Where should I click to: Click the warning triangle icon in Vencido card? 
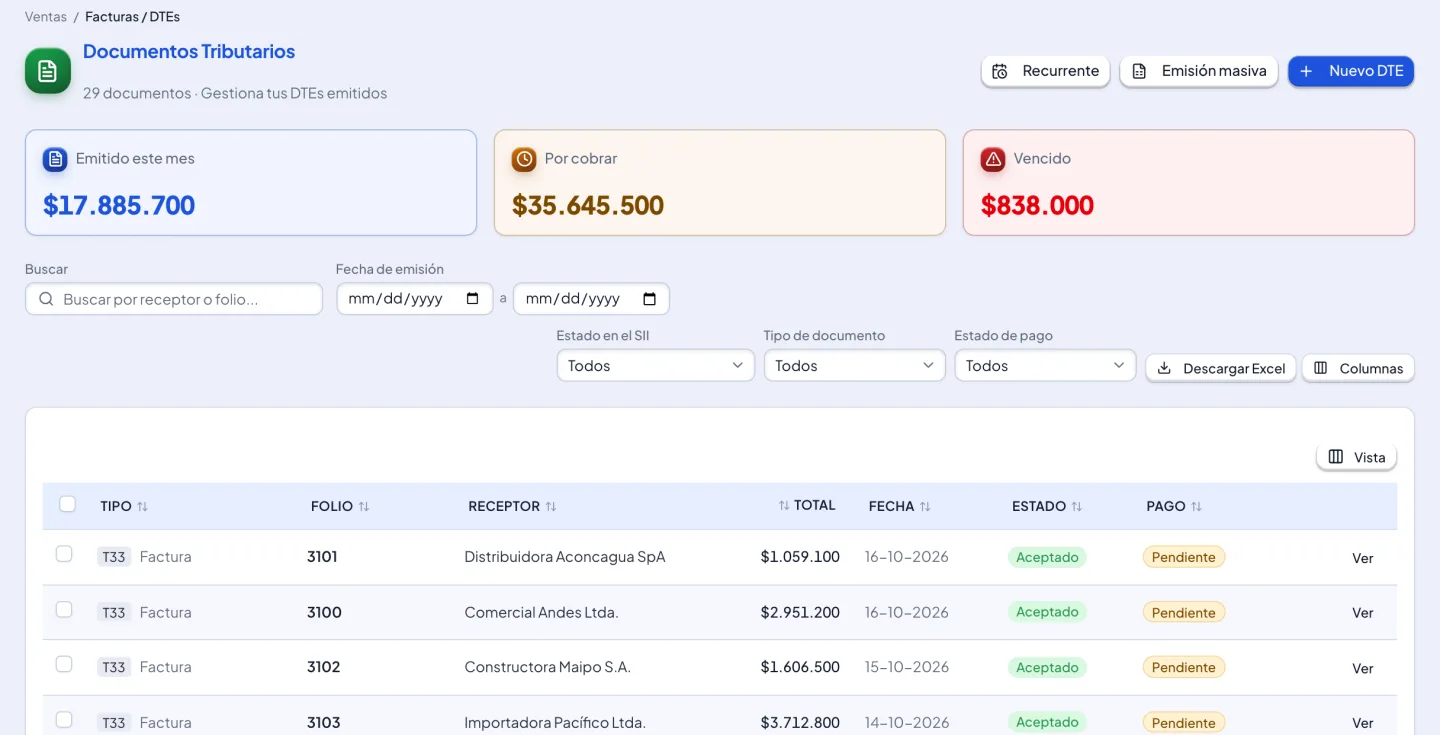coord(993,159)
